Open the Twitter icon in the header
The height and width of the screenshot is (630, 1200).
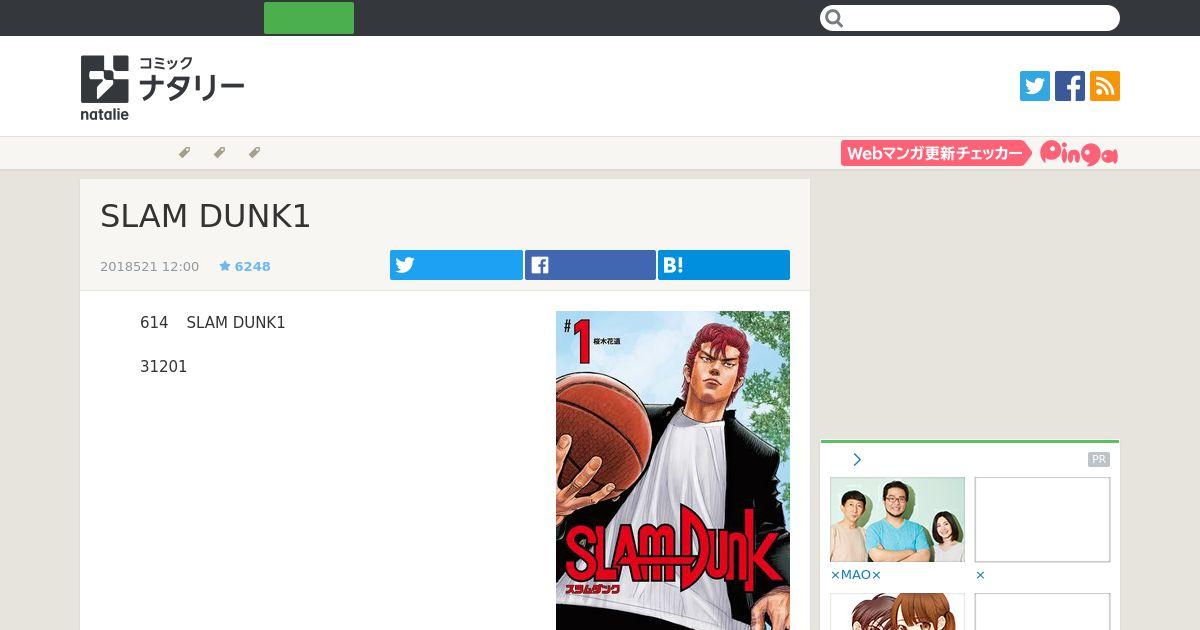click(1035, 86)
